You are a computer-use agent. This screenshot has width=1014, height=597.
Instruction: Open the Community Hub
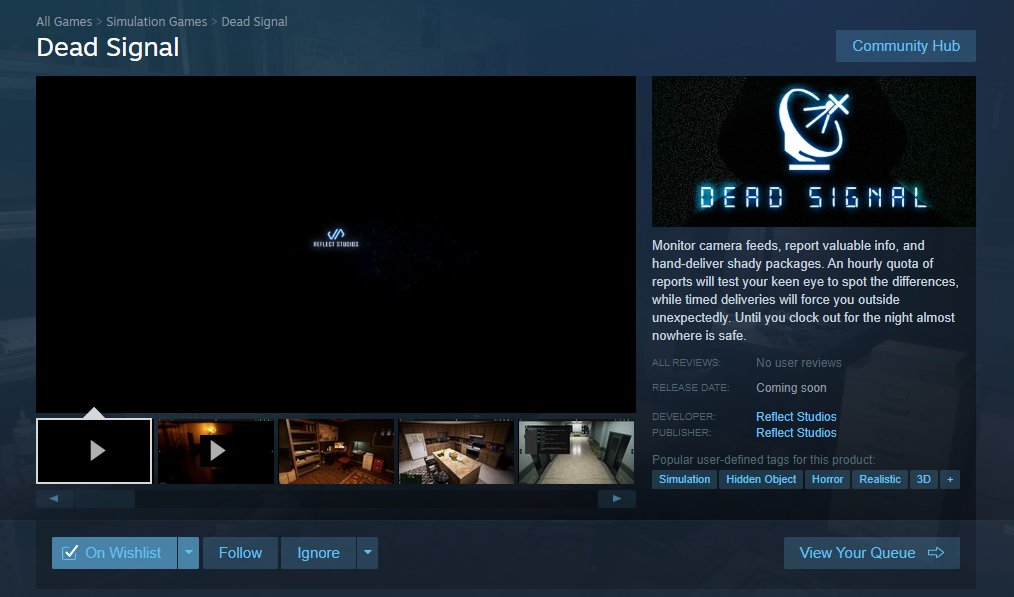pyautogui.click(x=905, y=46)
